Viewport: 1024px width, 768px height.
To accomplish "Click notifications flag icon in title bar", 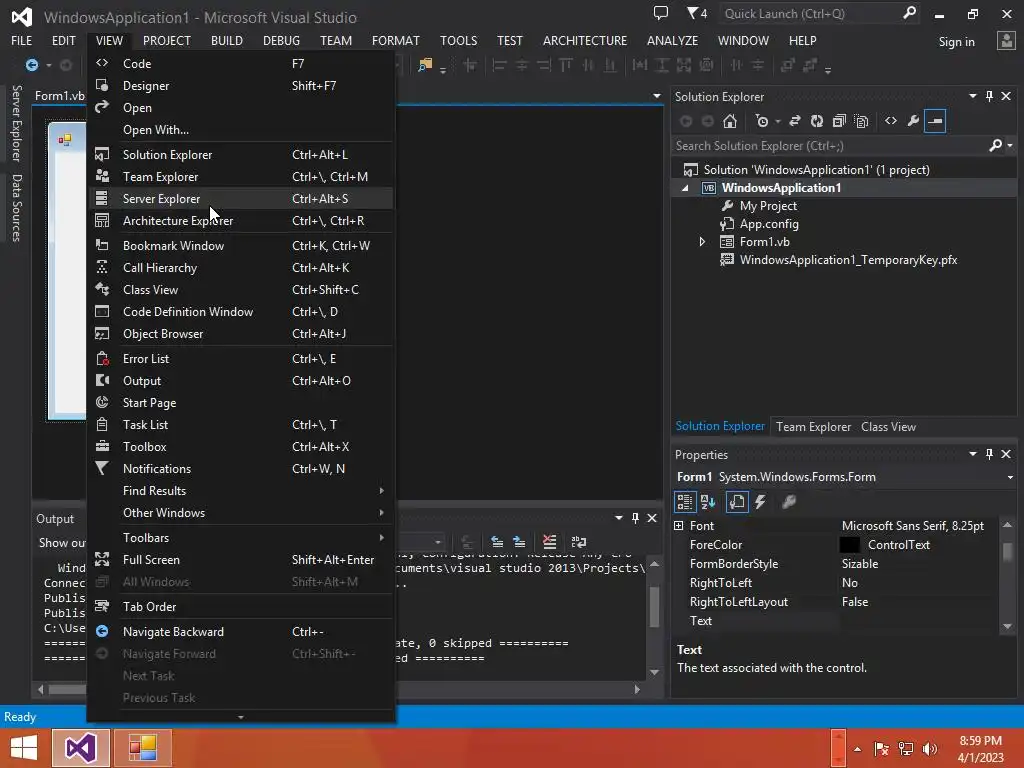I will point(696,13).
